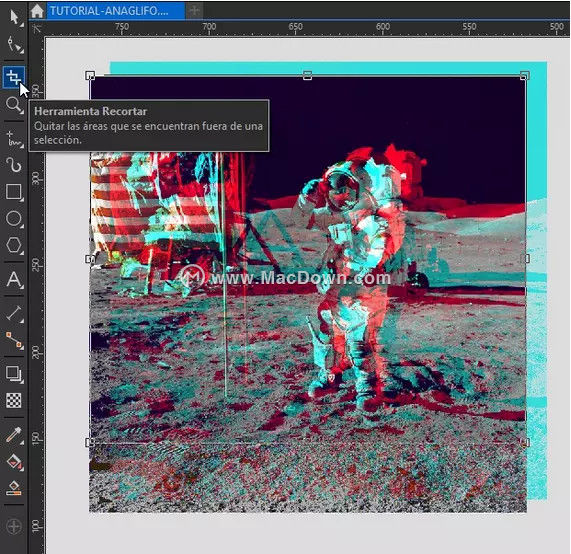Add a new document tab
The height and width of the screenshot is (554, 571).
click(x=194, y=11)
